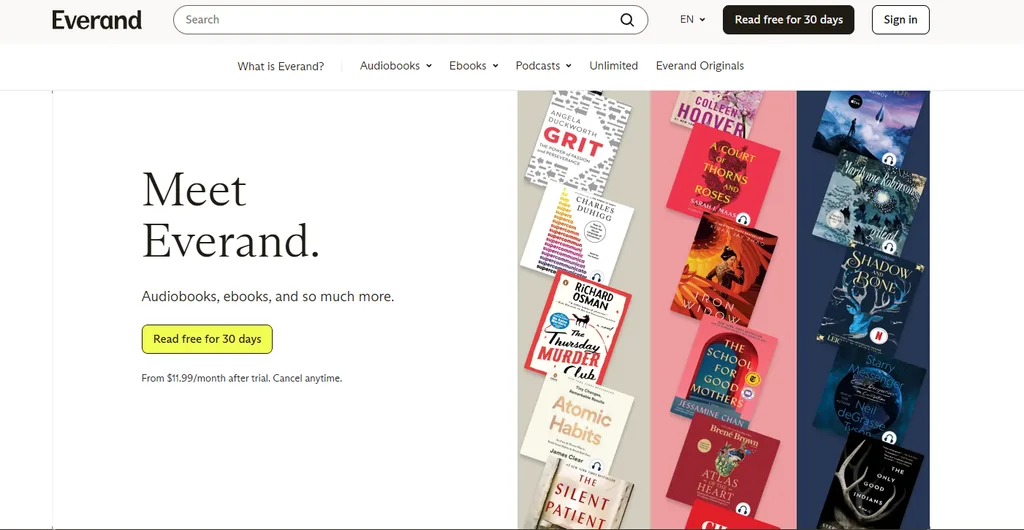Open the Atlas of the Heart cover

(723, 465)
